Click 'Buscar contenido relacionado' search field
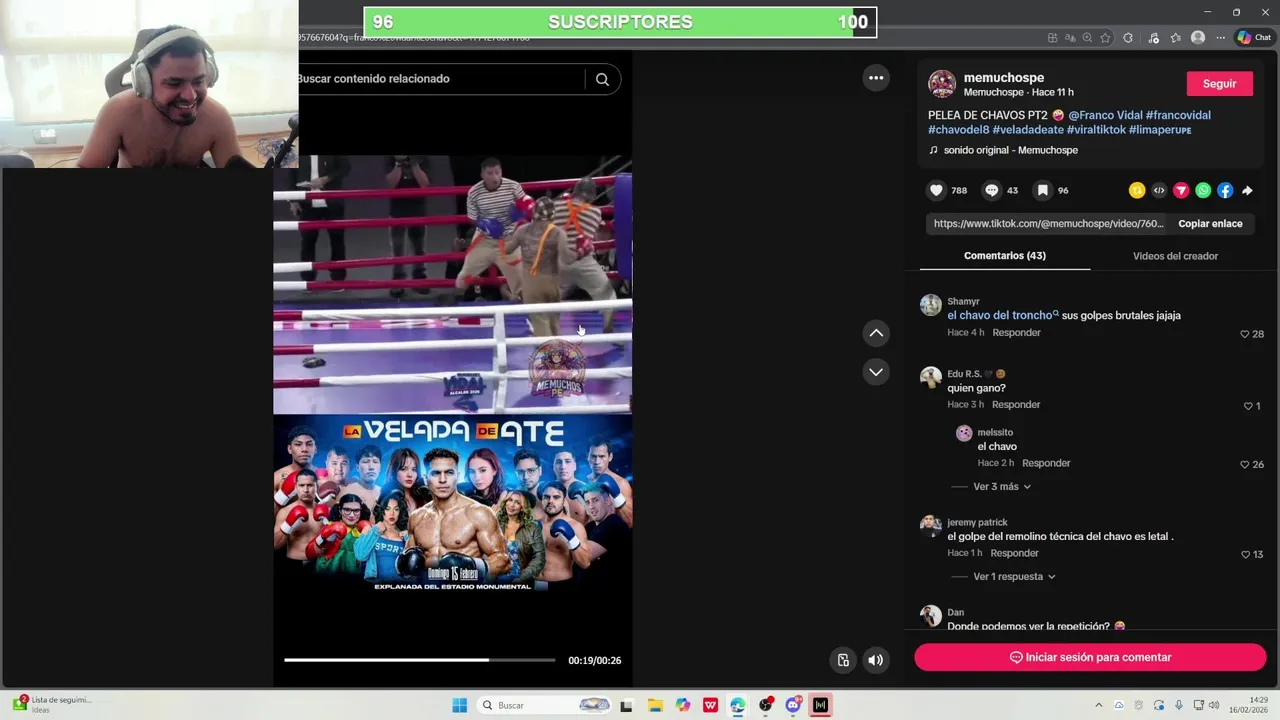The height and width of the screenshot is (720, 1280). pos(440,79)
